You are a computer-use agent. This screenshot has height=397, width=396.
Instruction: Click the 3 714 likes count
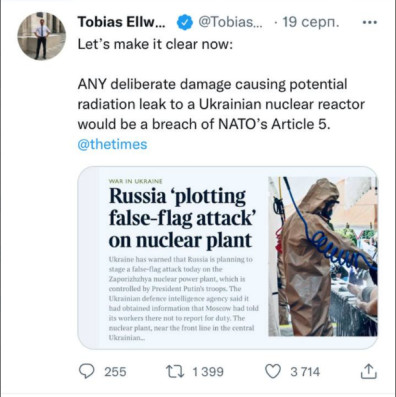tap(305, 372)
